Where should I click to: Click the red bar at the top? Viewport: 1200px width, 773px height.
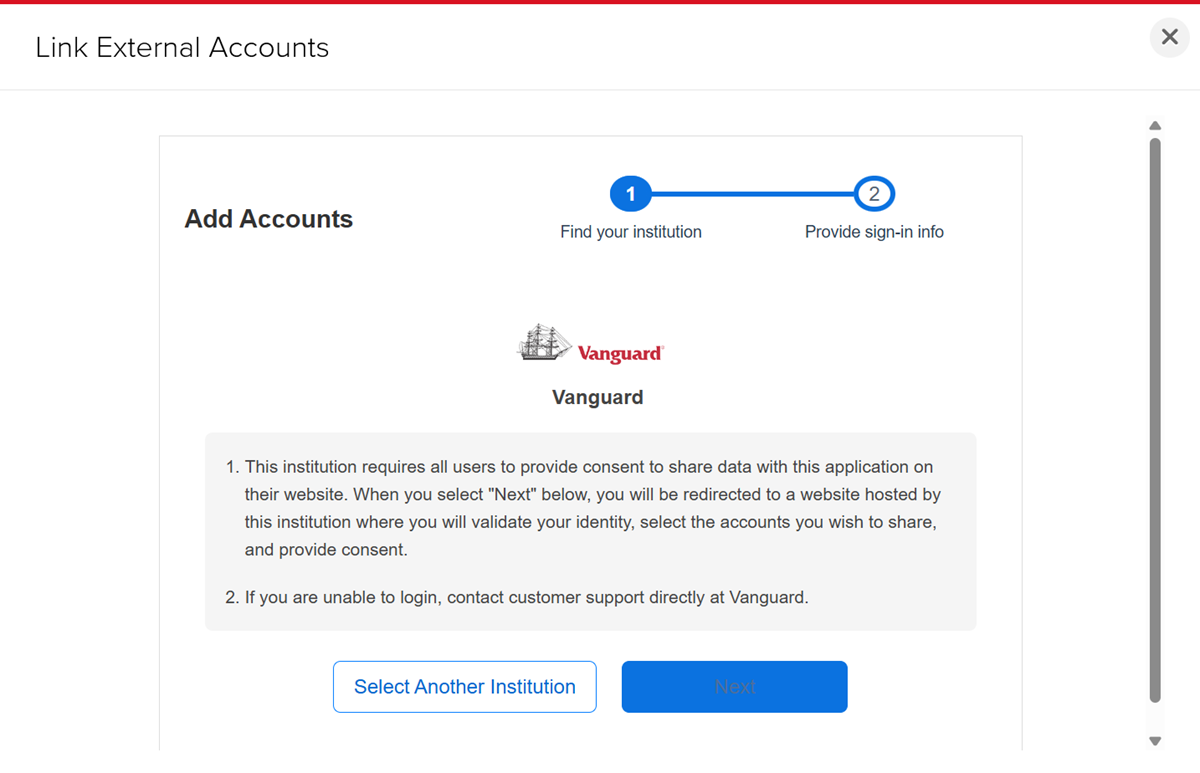(600, 3)
